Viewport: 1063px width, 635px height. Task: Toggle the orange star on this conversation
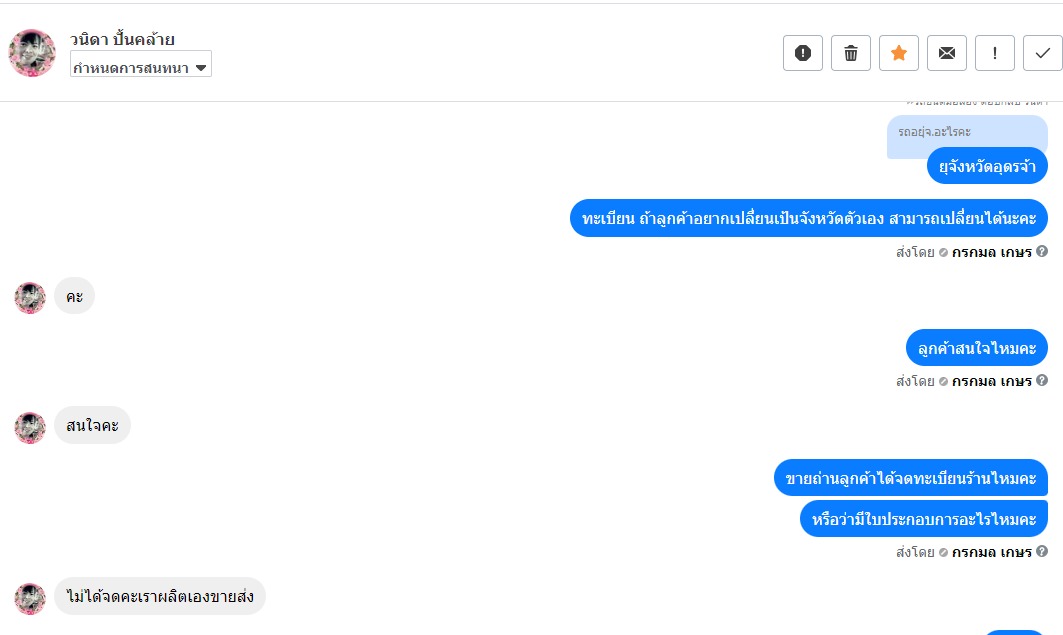(x=899, y=54)
